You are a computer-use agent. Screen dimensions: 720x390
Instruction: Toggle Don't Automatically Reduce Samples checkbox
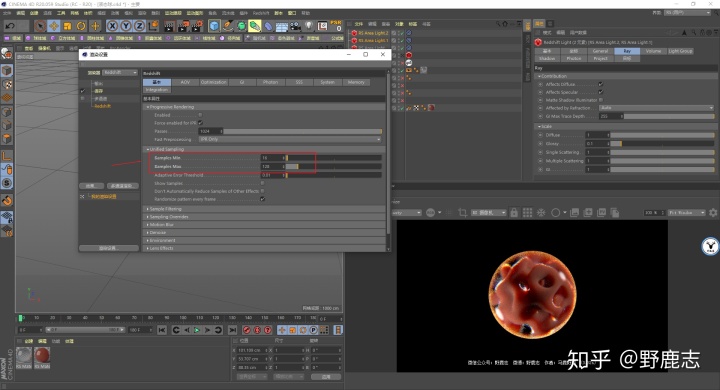tap(263, 191)
